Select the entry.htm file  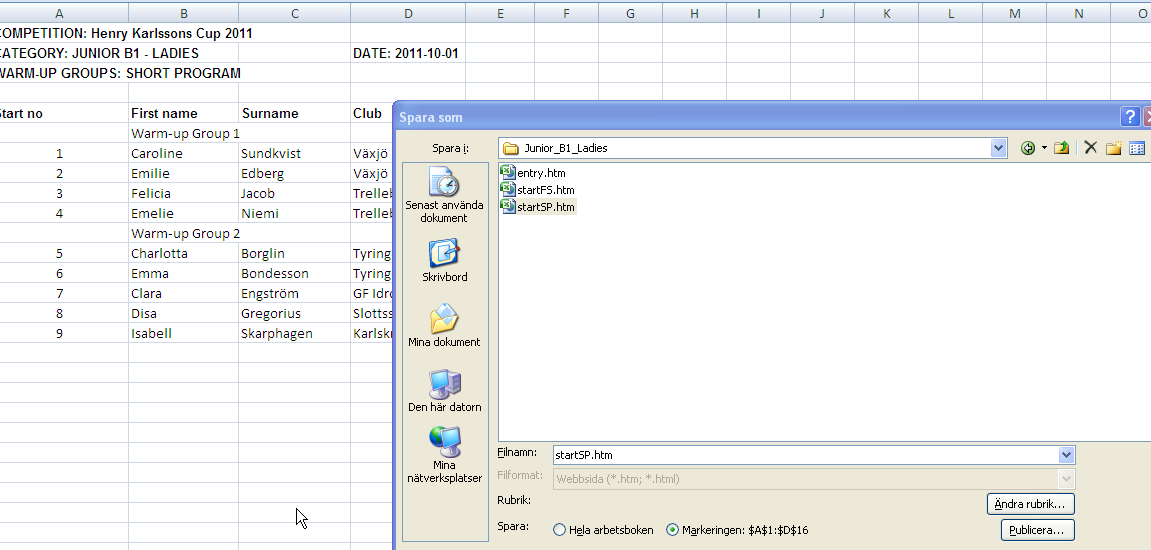tap(533, 173)
